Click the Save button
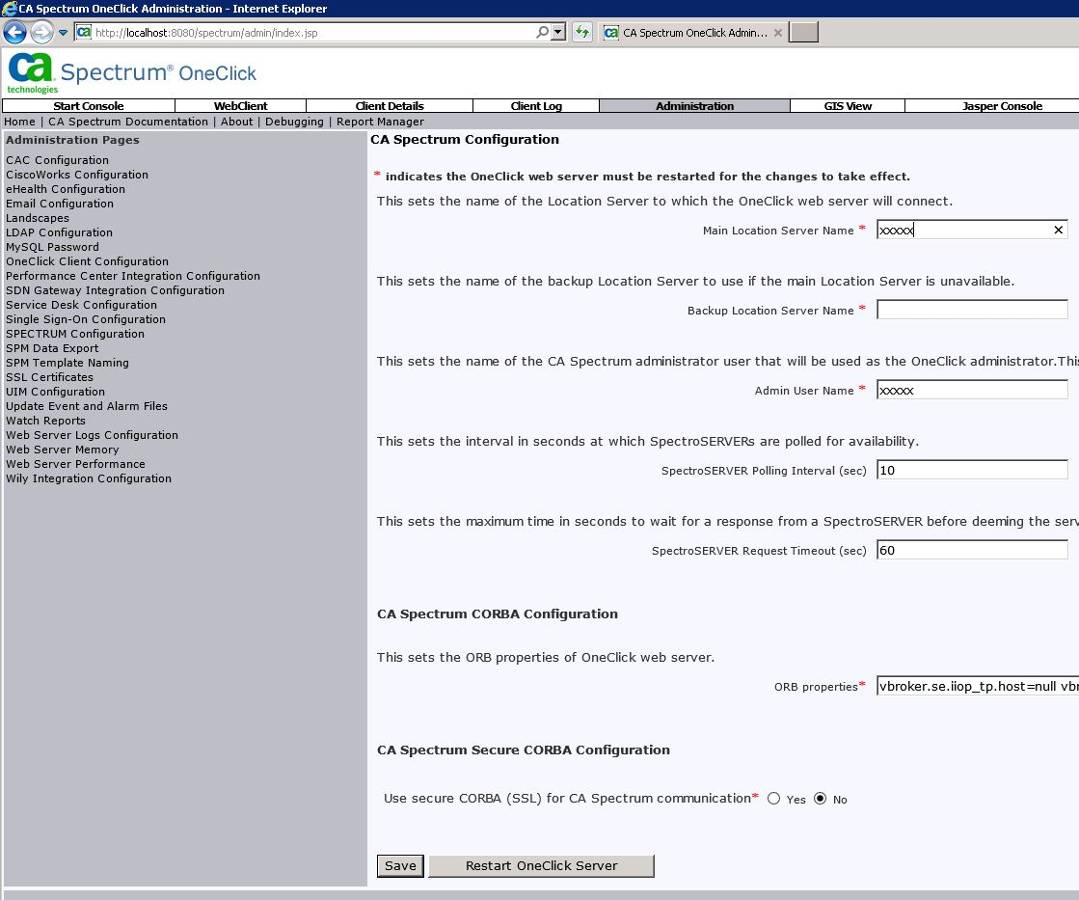The image size is (1079, 900). click(x=400, y=866)
